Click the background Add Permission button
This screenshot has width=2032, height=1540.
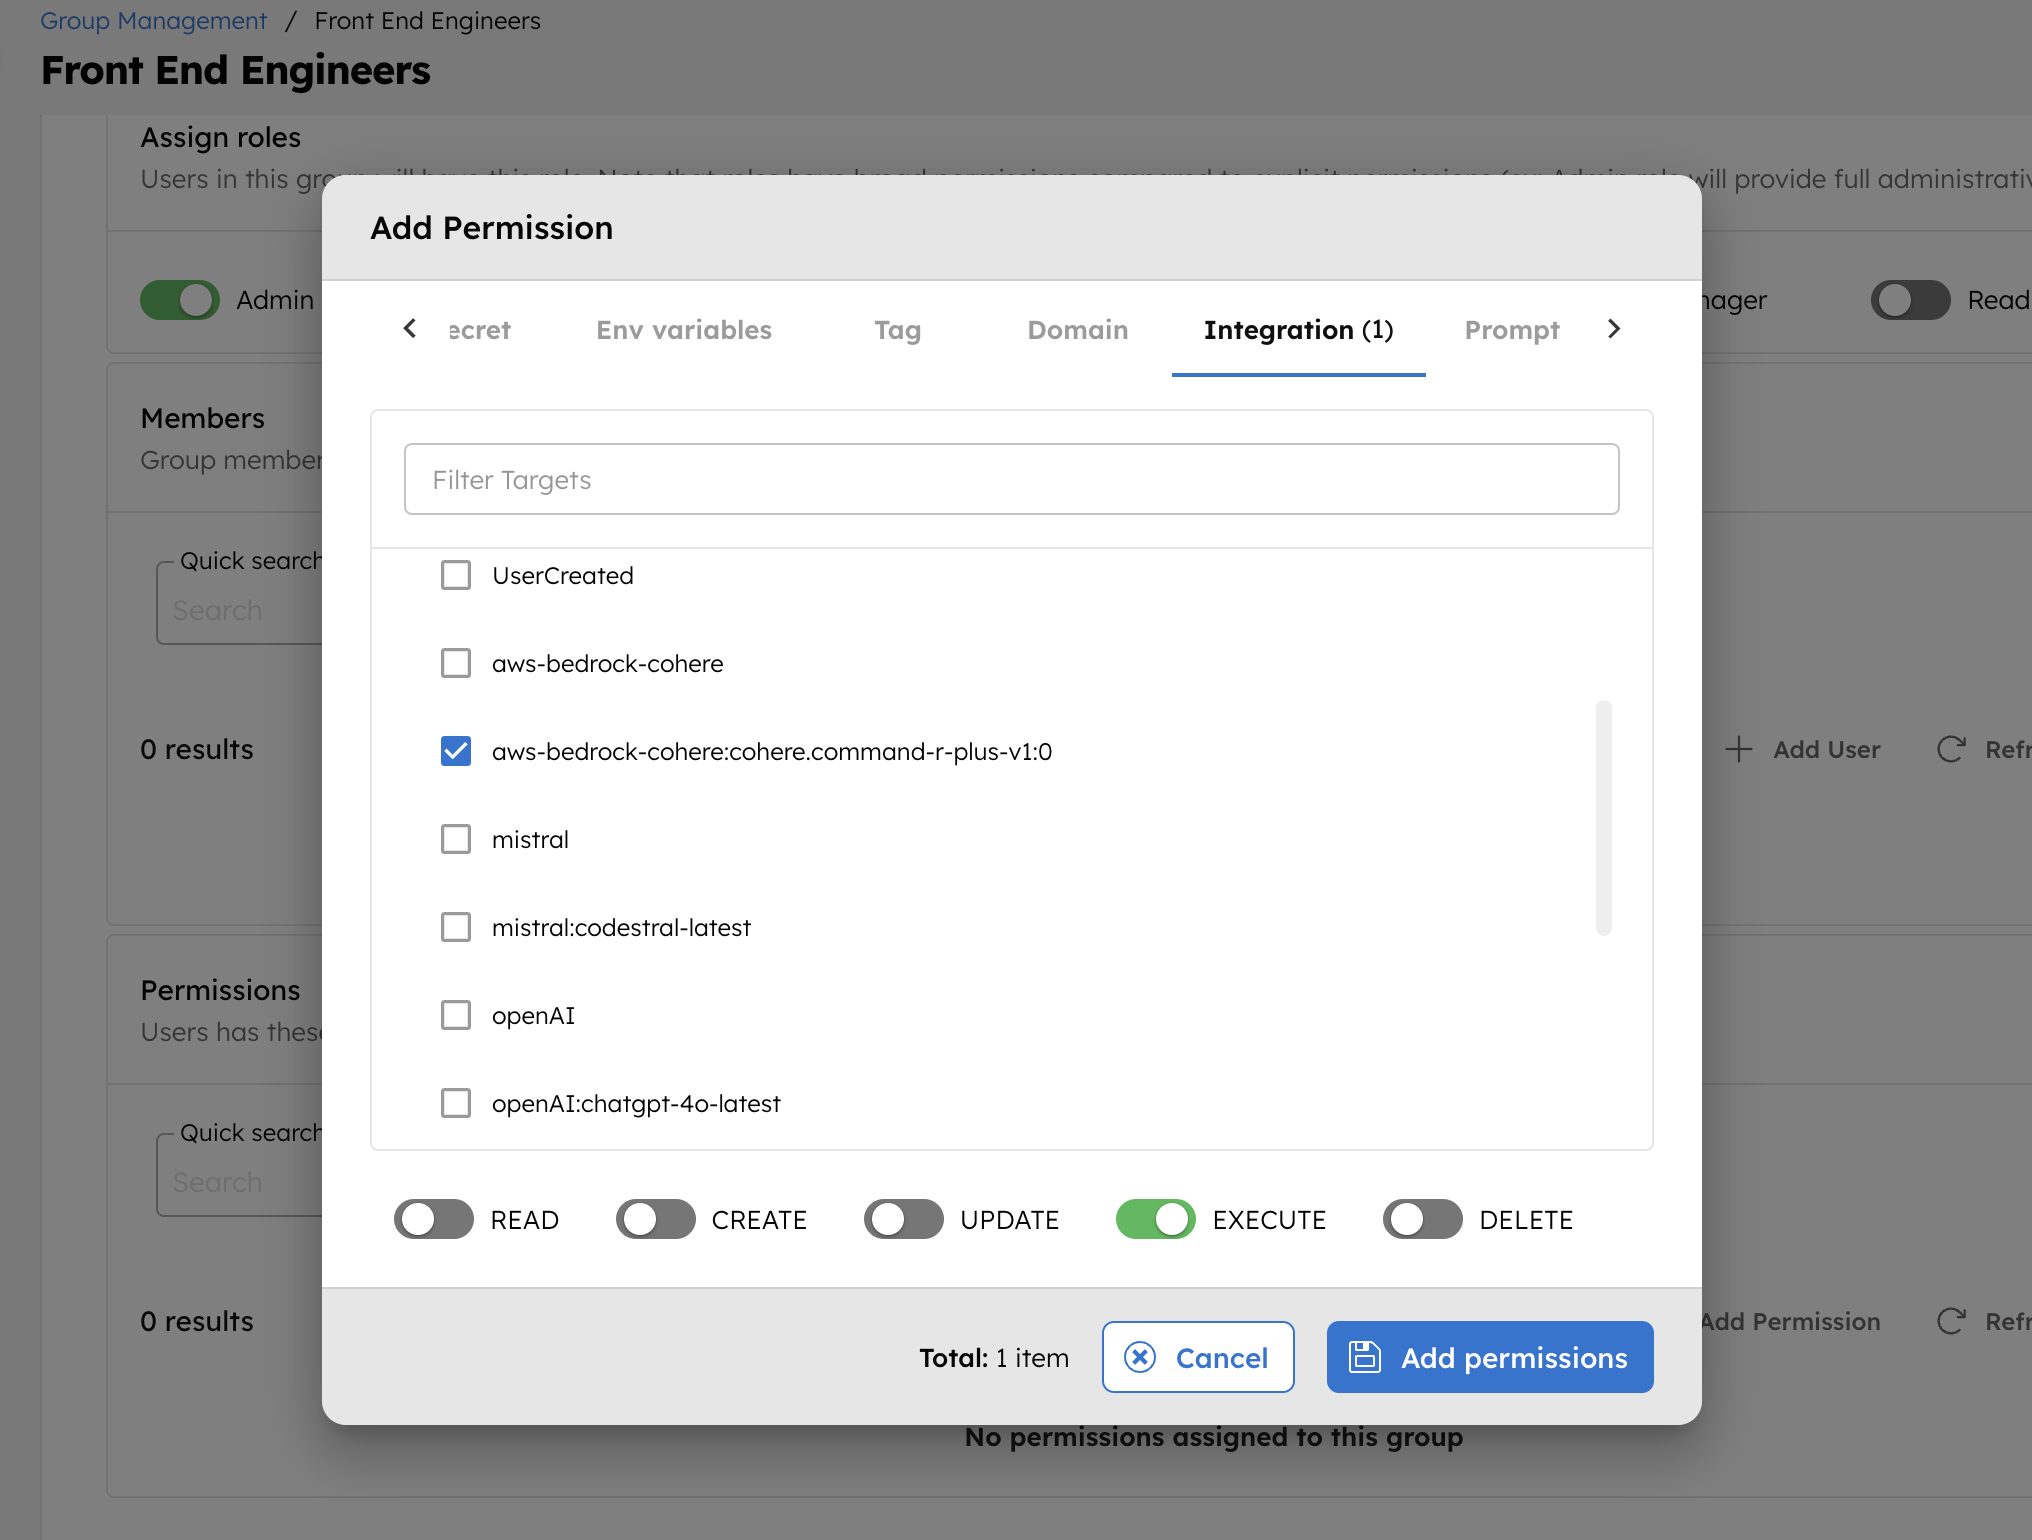point(1789,1321)
